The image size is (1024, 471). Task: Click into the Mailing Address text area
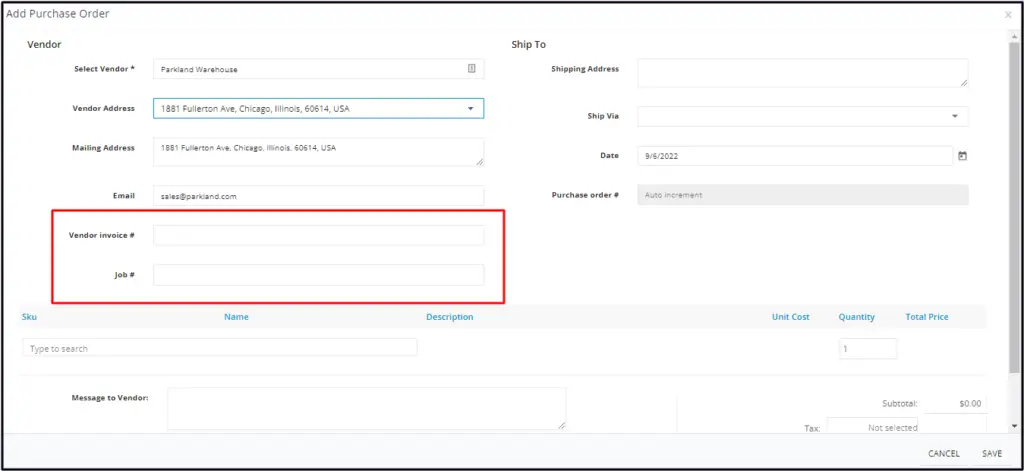319,152
